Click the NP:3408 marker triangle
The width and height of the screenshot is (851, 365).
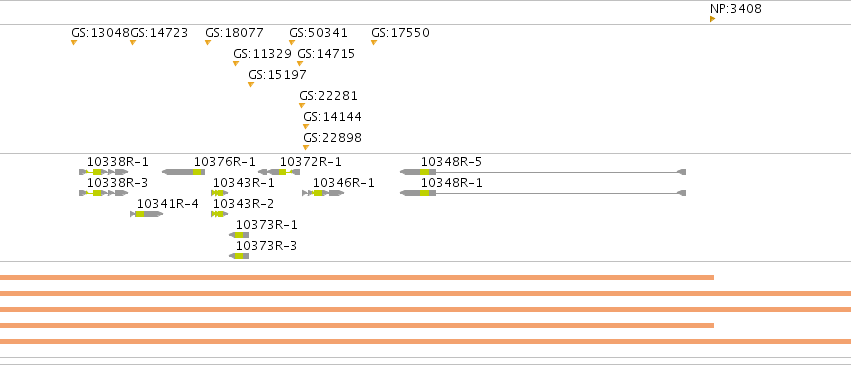(x=712, y=19)
